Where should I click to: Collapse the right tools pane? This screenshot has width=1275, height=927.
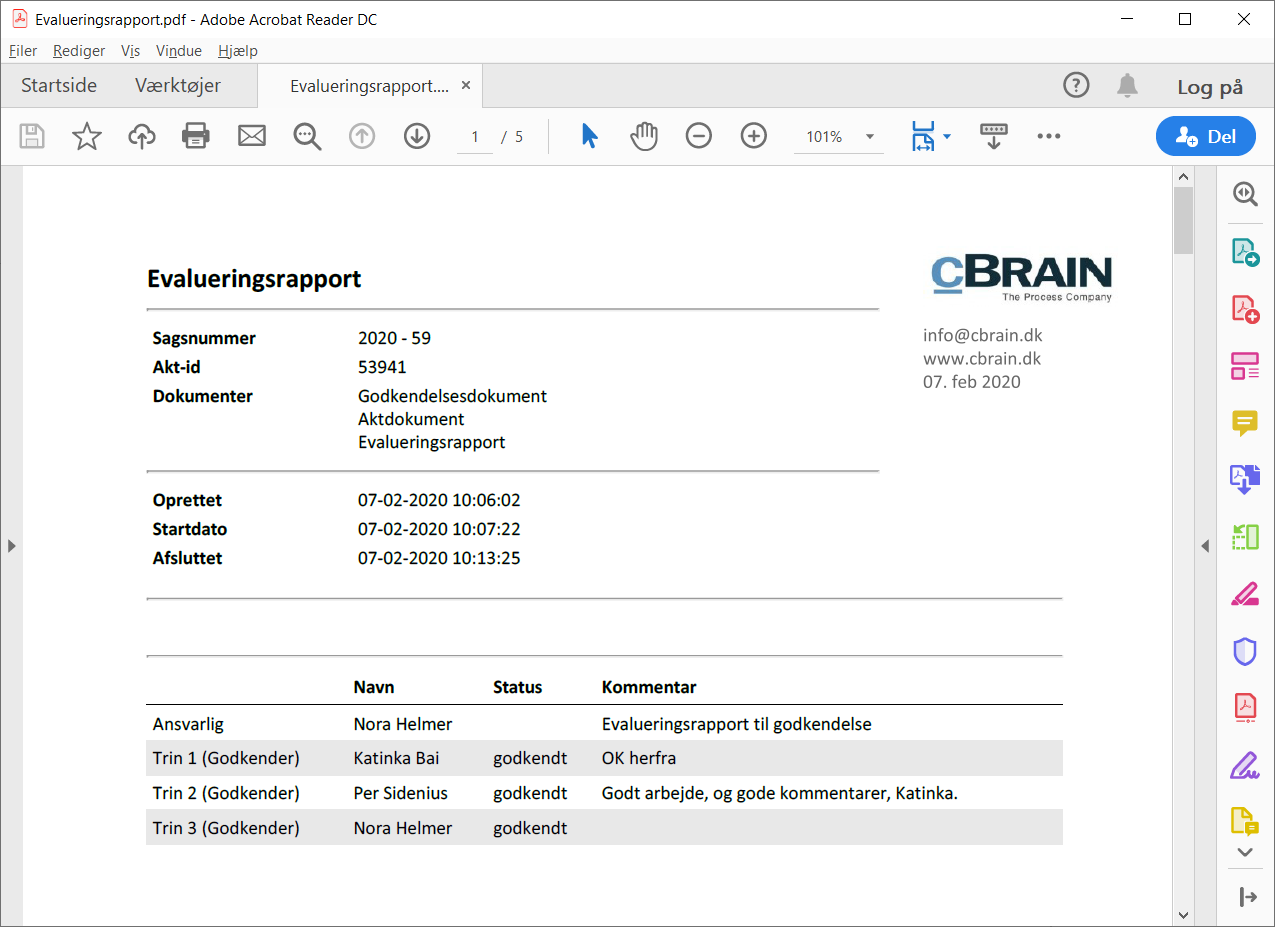click(x=1205, y=545)
